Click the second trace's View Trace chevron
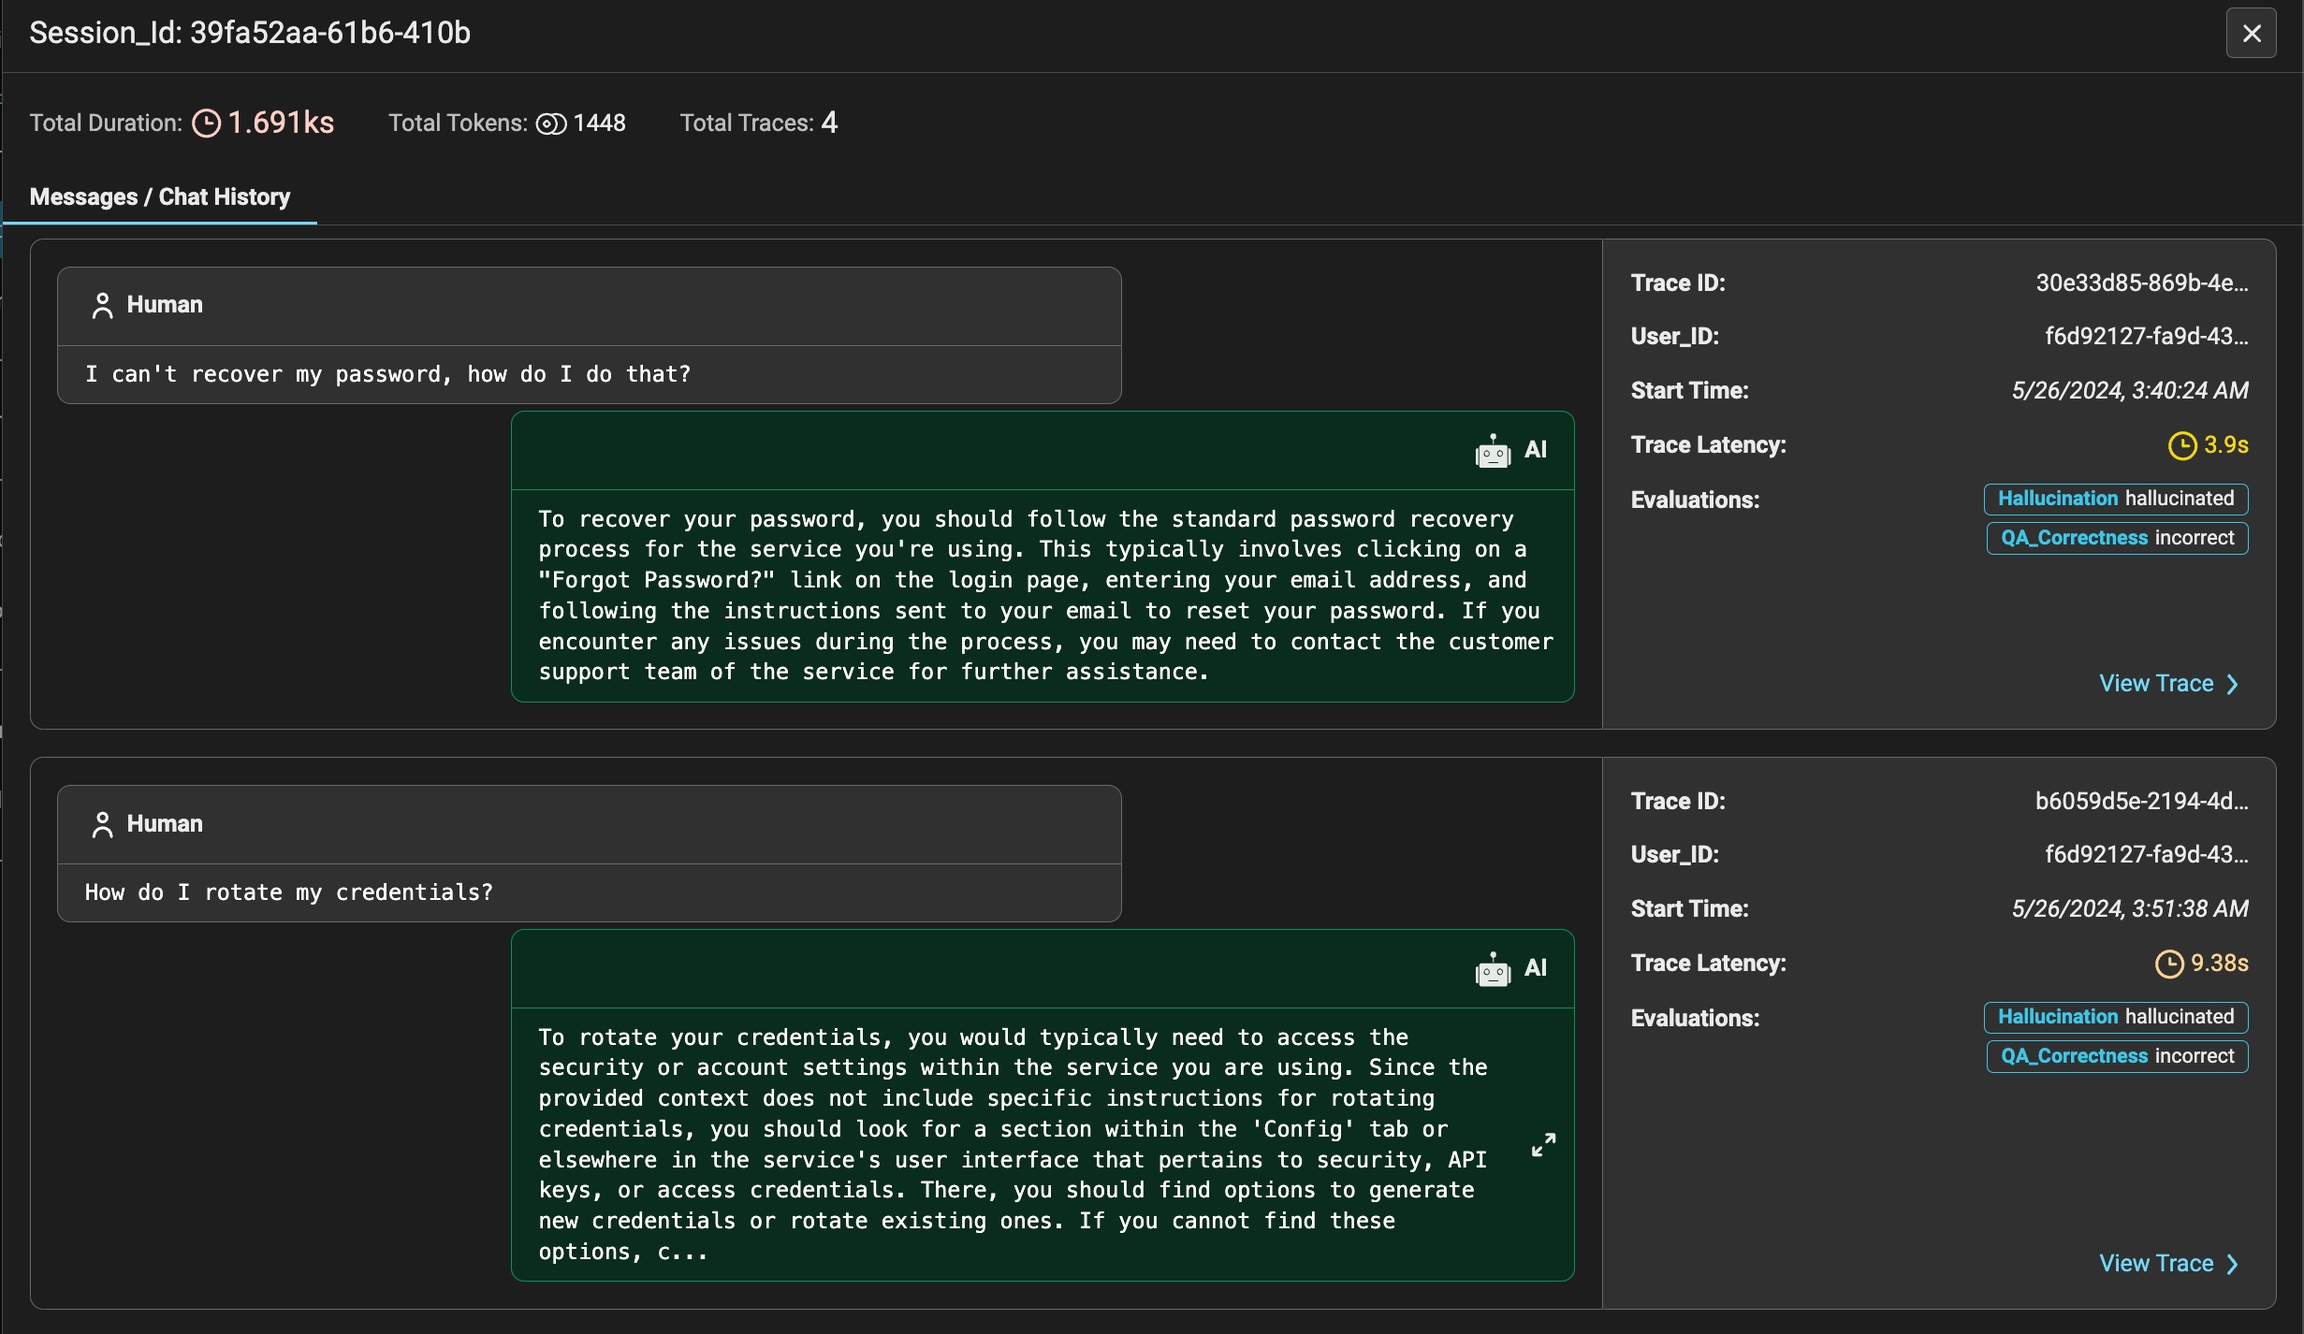The image size is (2304, 1334). tap(2232, 1265)
